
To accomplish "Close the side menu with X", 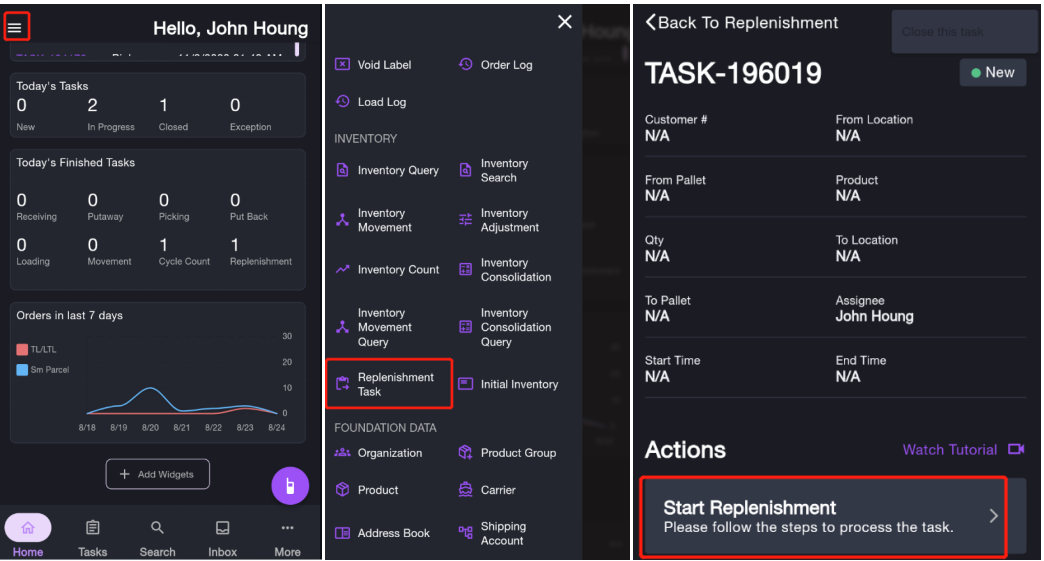I will pyautogui.click(x=565, y=22).
